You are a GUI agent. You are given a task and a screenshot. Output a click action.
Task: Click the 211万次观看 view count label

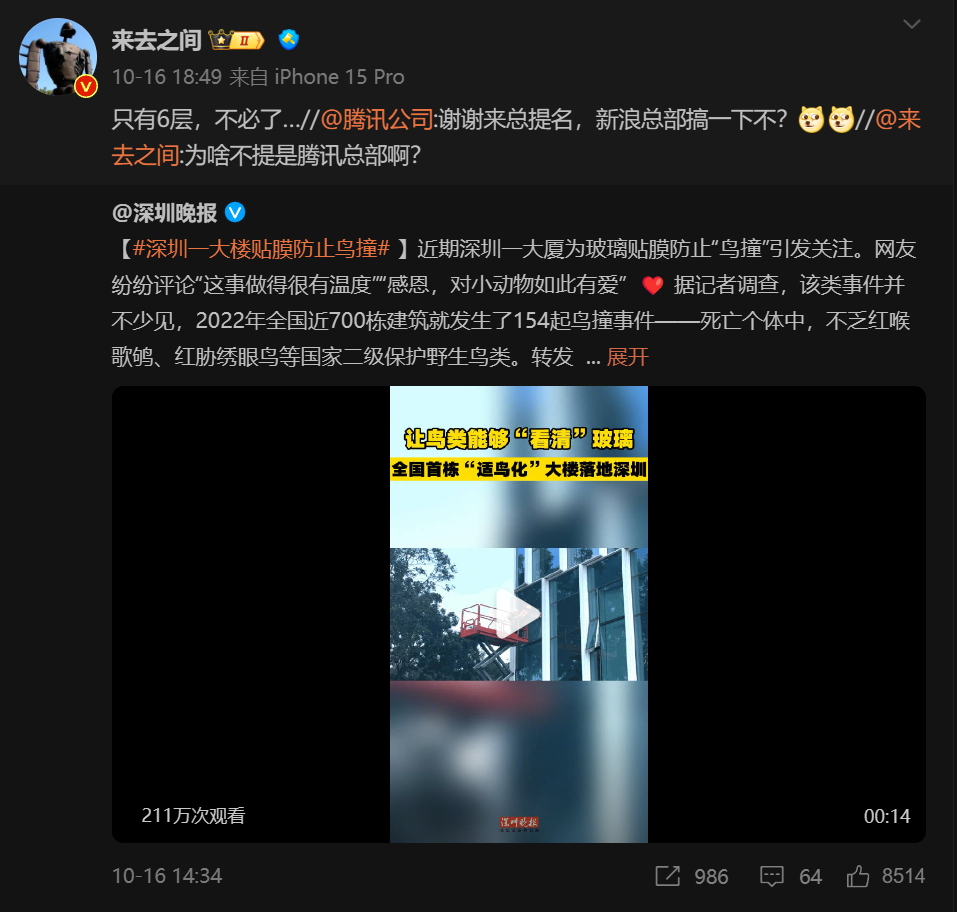point(193,816)
